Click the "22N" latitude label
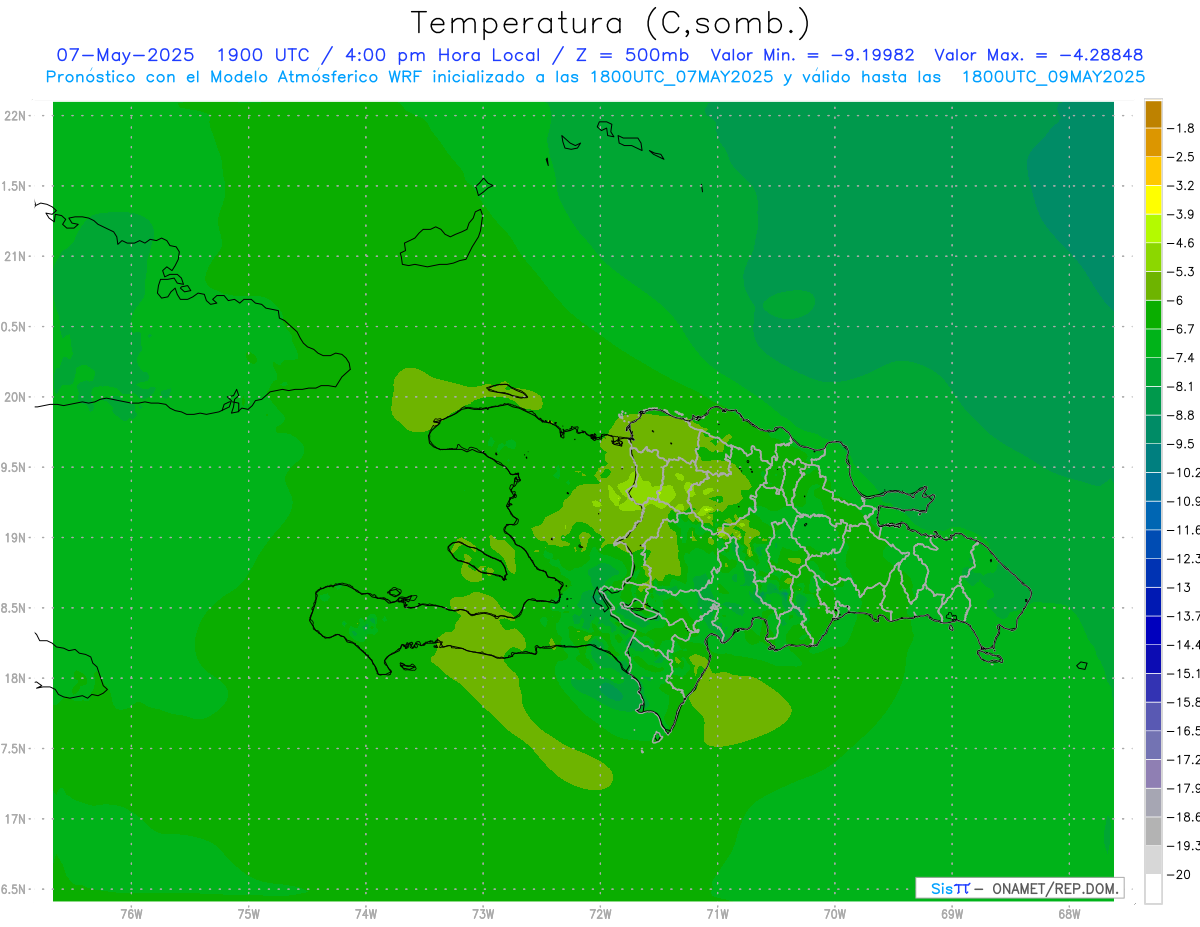 pyautogui.click(x=16, y=116)
